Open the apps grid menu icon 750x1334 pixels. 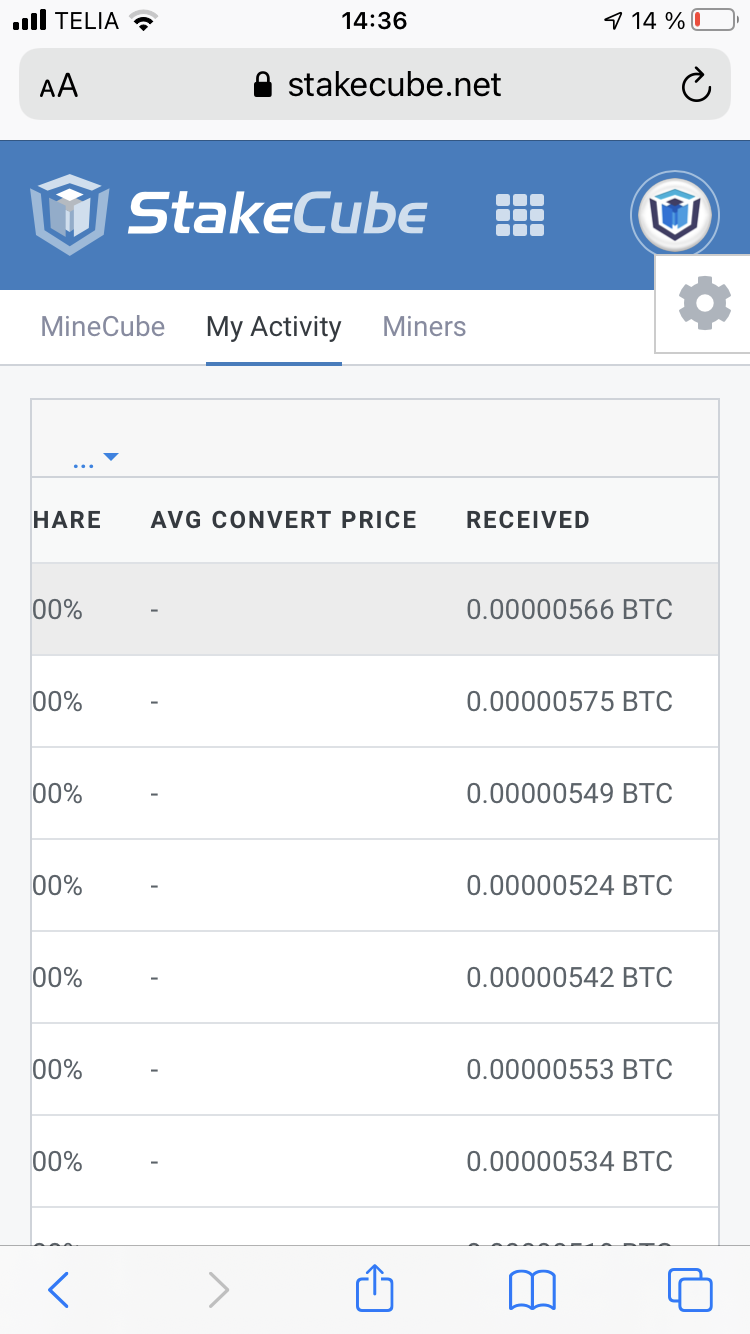click(x=520, y=215)
